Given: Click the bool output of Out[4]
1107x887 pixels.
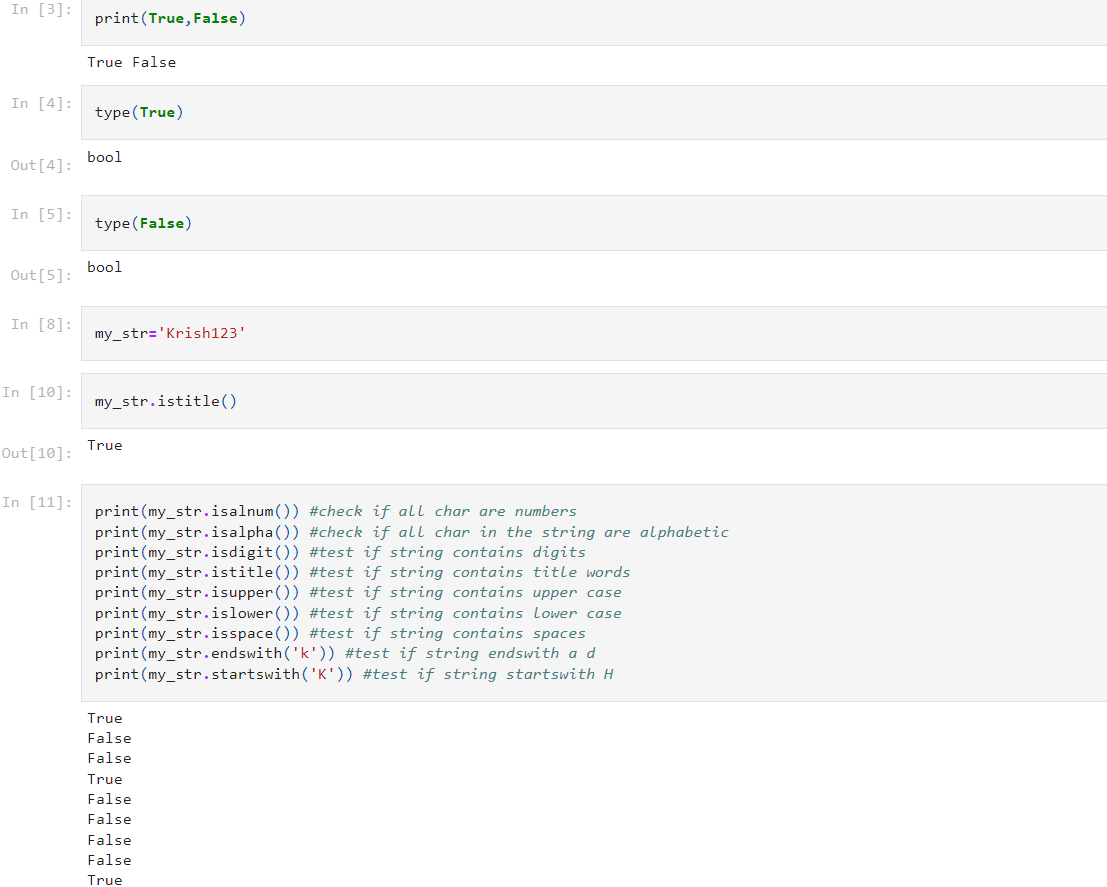Looking at the screenshot, I should tap(104, 157).
